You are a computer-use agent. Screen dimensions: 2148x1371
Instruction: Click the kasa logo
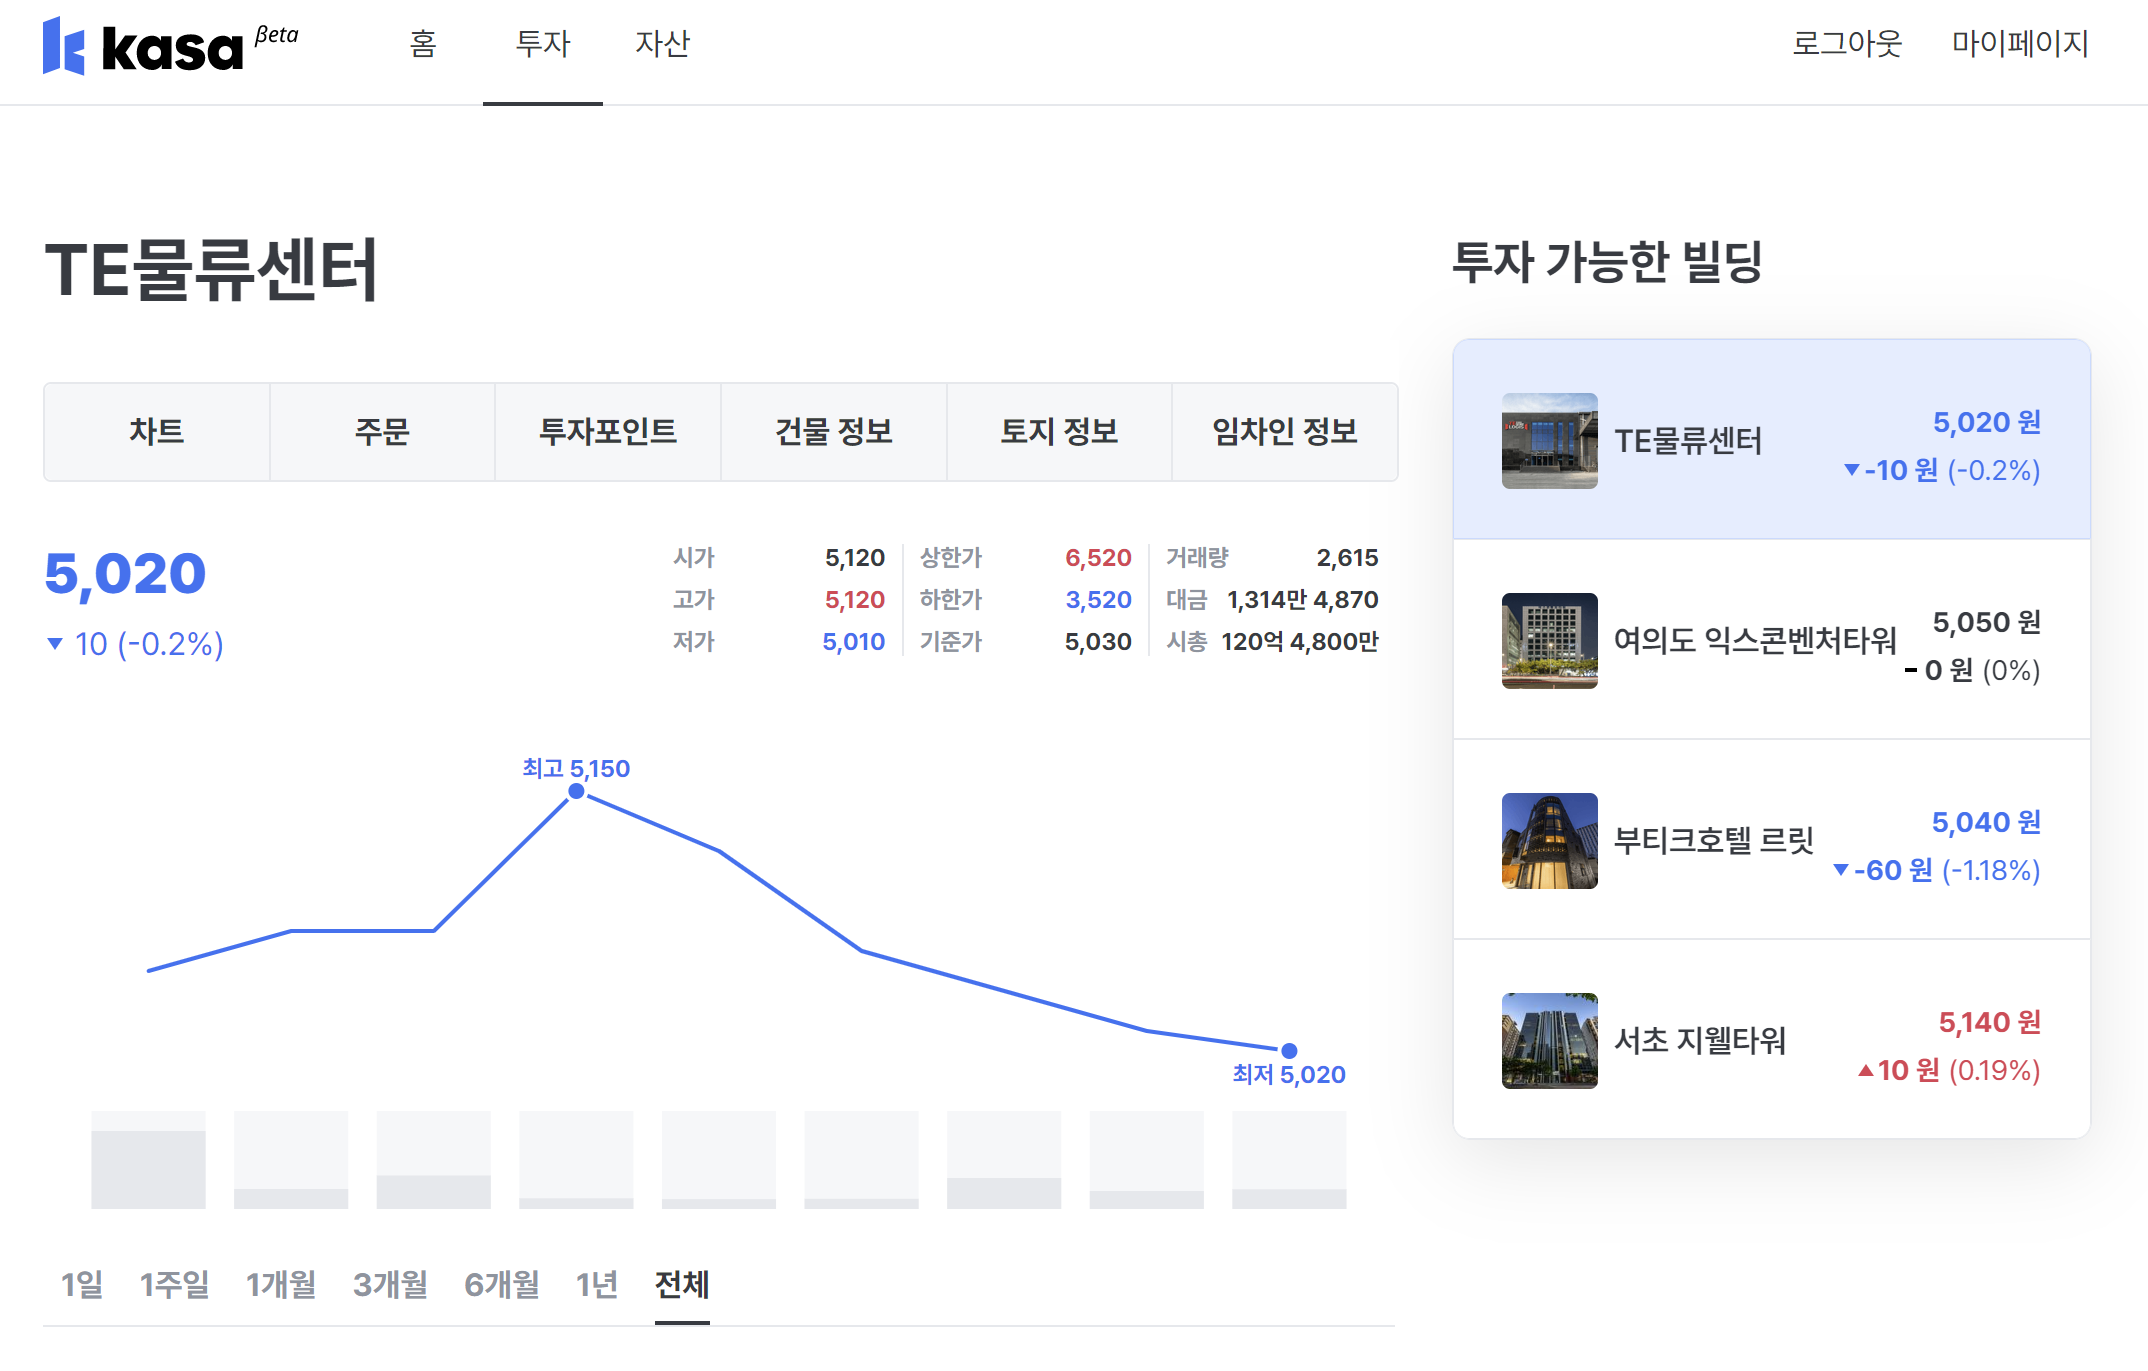pyautogui.click(x=170, y=46)
